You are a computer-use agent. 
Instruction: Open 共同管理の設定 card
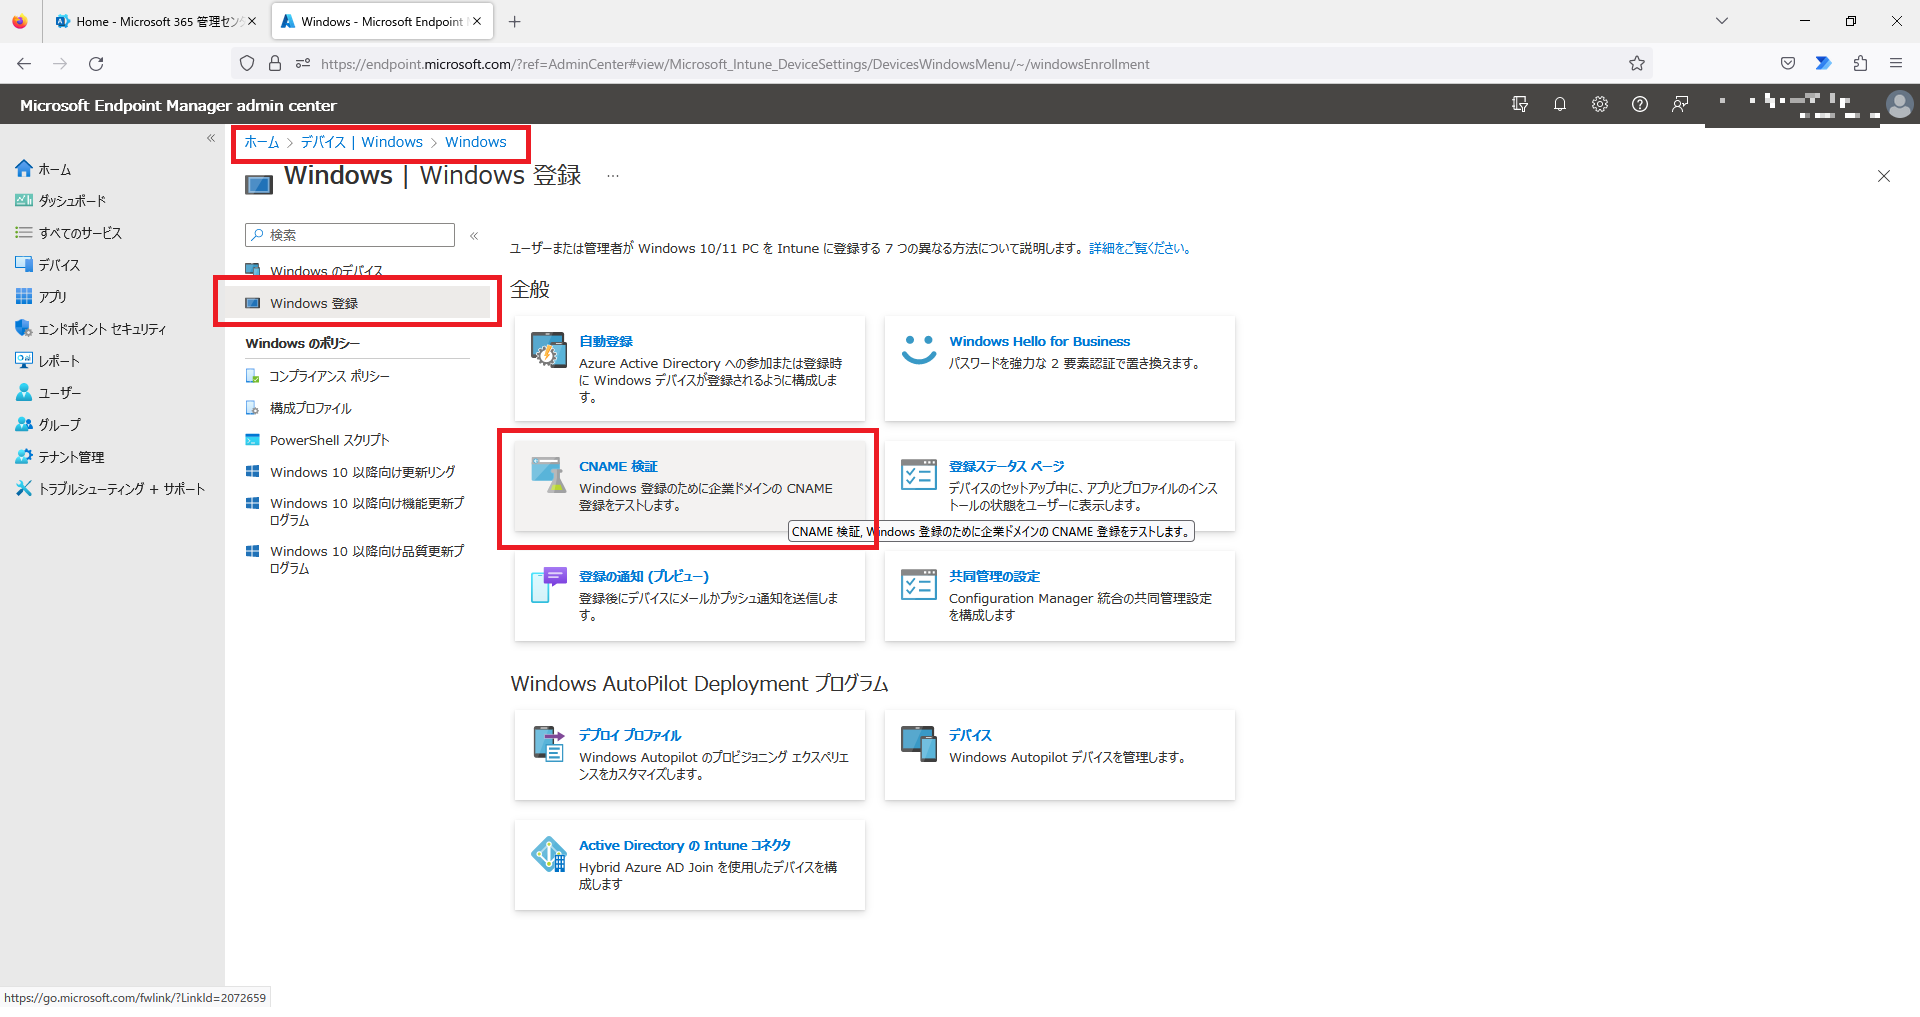(x=1060, y=596)
